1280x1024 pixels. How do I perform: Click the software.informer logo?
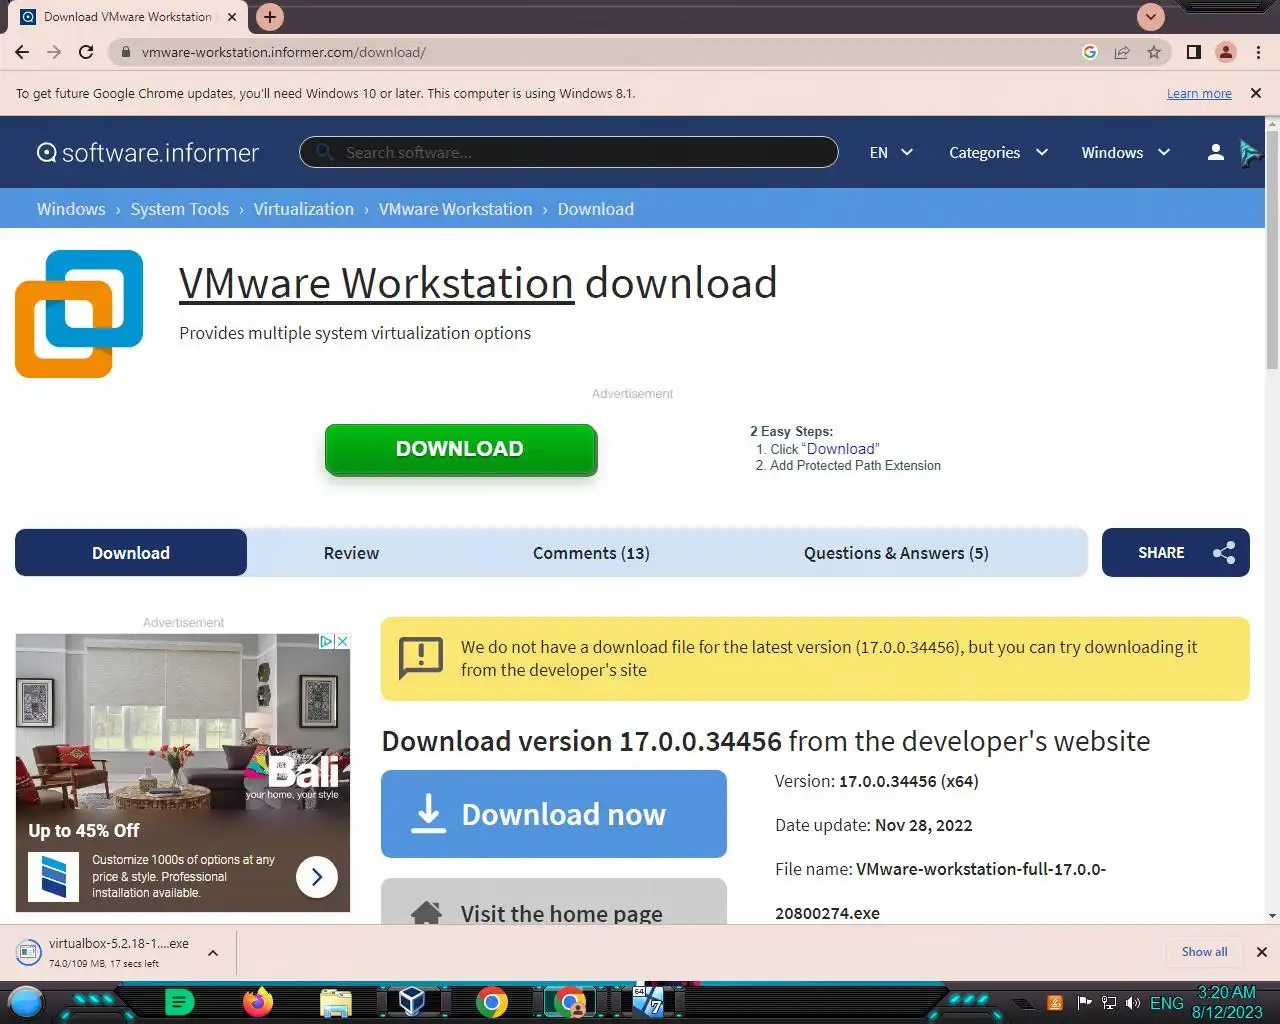pyautogui.click(x=148, y=152)
